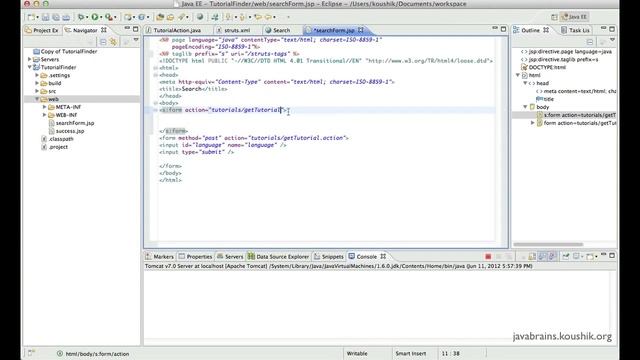Screen dimensions: 640x360
Task: Click Display Selected Console monitor icon
Action: [576, 256]
